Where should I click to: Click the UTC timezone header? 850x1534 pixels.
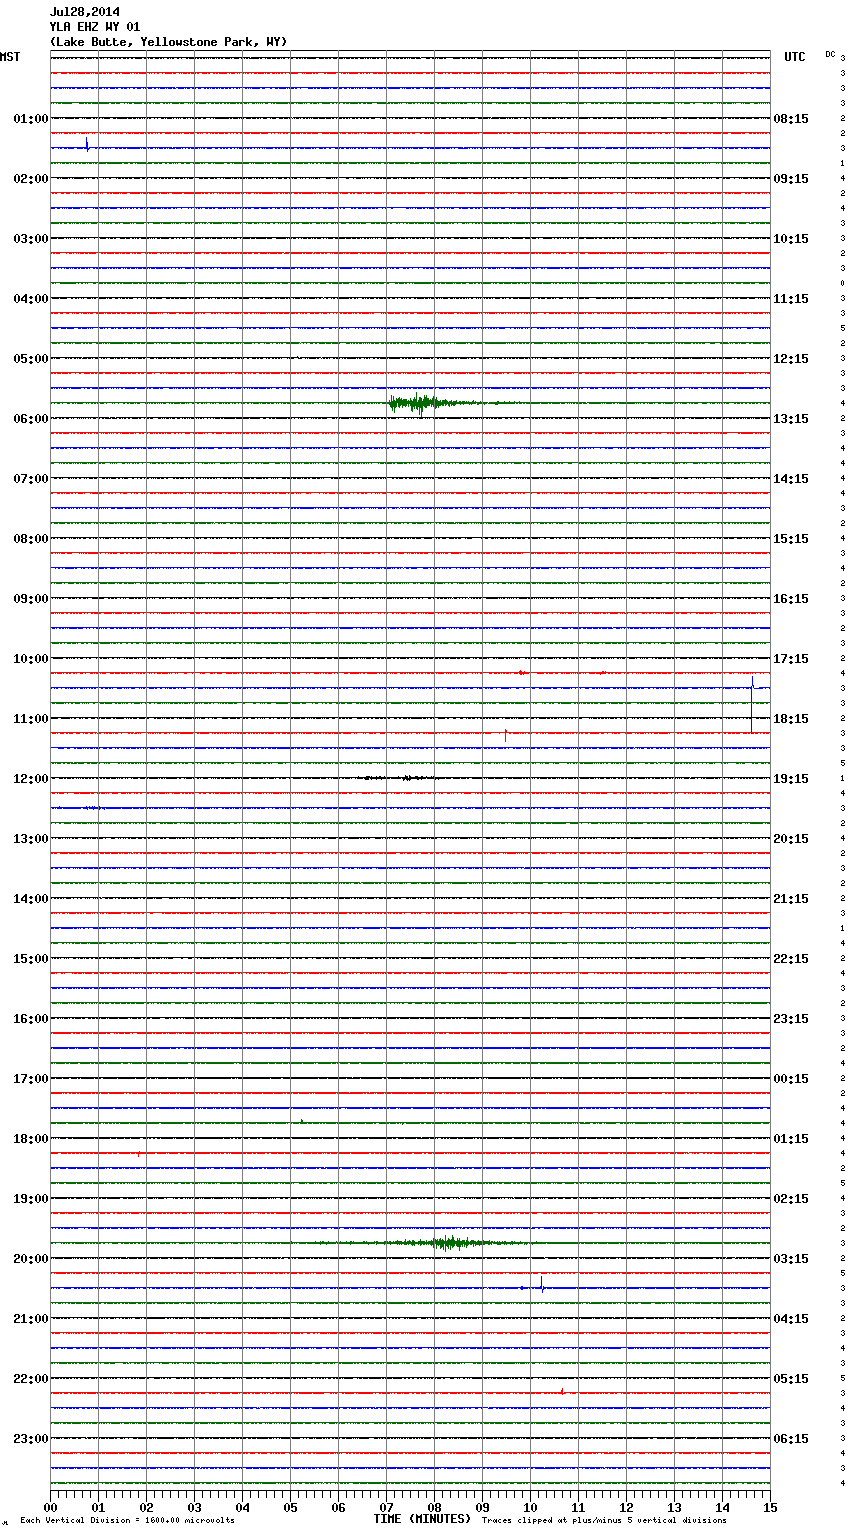(795, 57)
